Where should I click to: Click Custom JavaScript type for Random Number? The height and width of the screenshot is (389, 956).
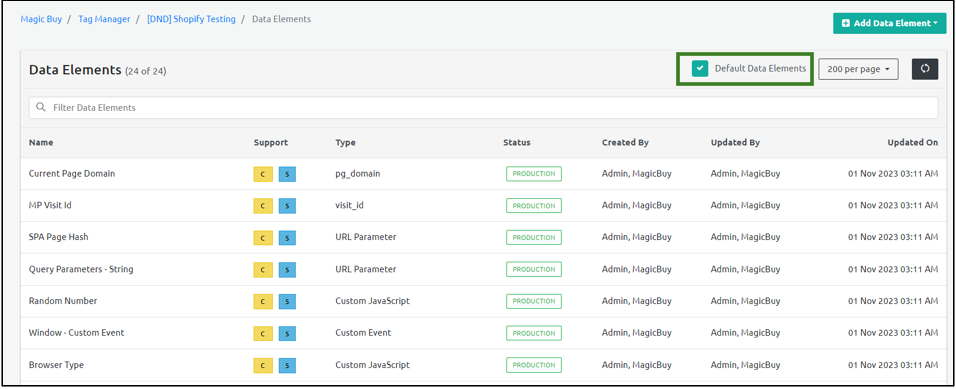click(x=373, y=301)
